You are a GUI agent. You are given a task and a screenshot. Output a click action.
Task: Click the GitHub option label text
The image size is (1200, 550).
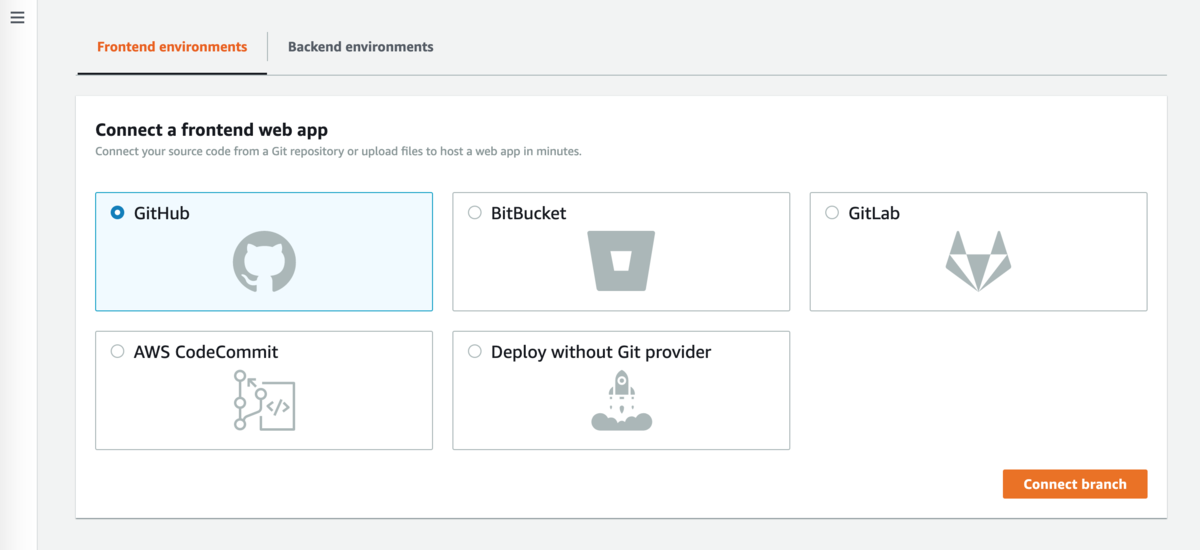coord(161,213)
